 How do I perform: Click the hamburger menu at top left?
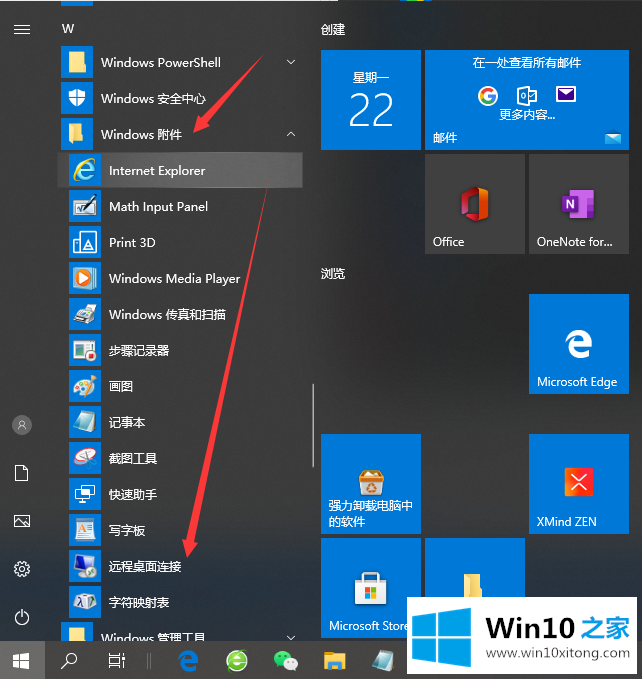click(x=22, y=29)
